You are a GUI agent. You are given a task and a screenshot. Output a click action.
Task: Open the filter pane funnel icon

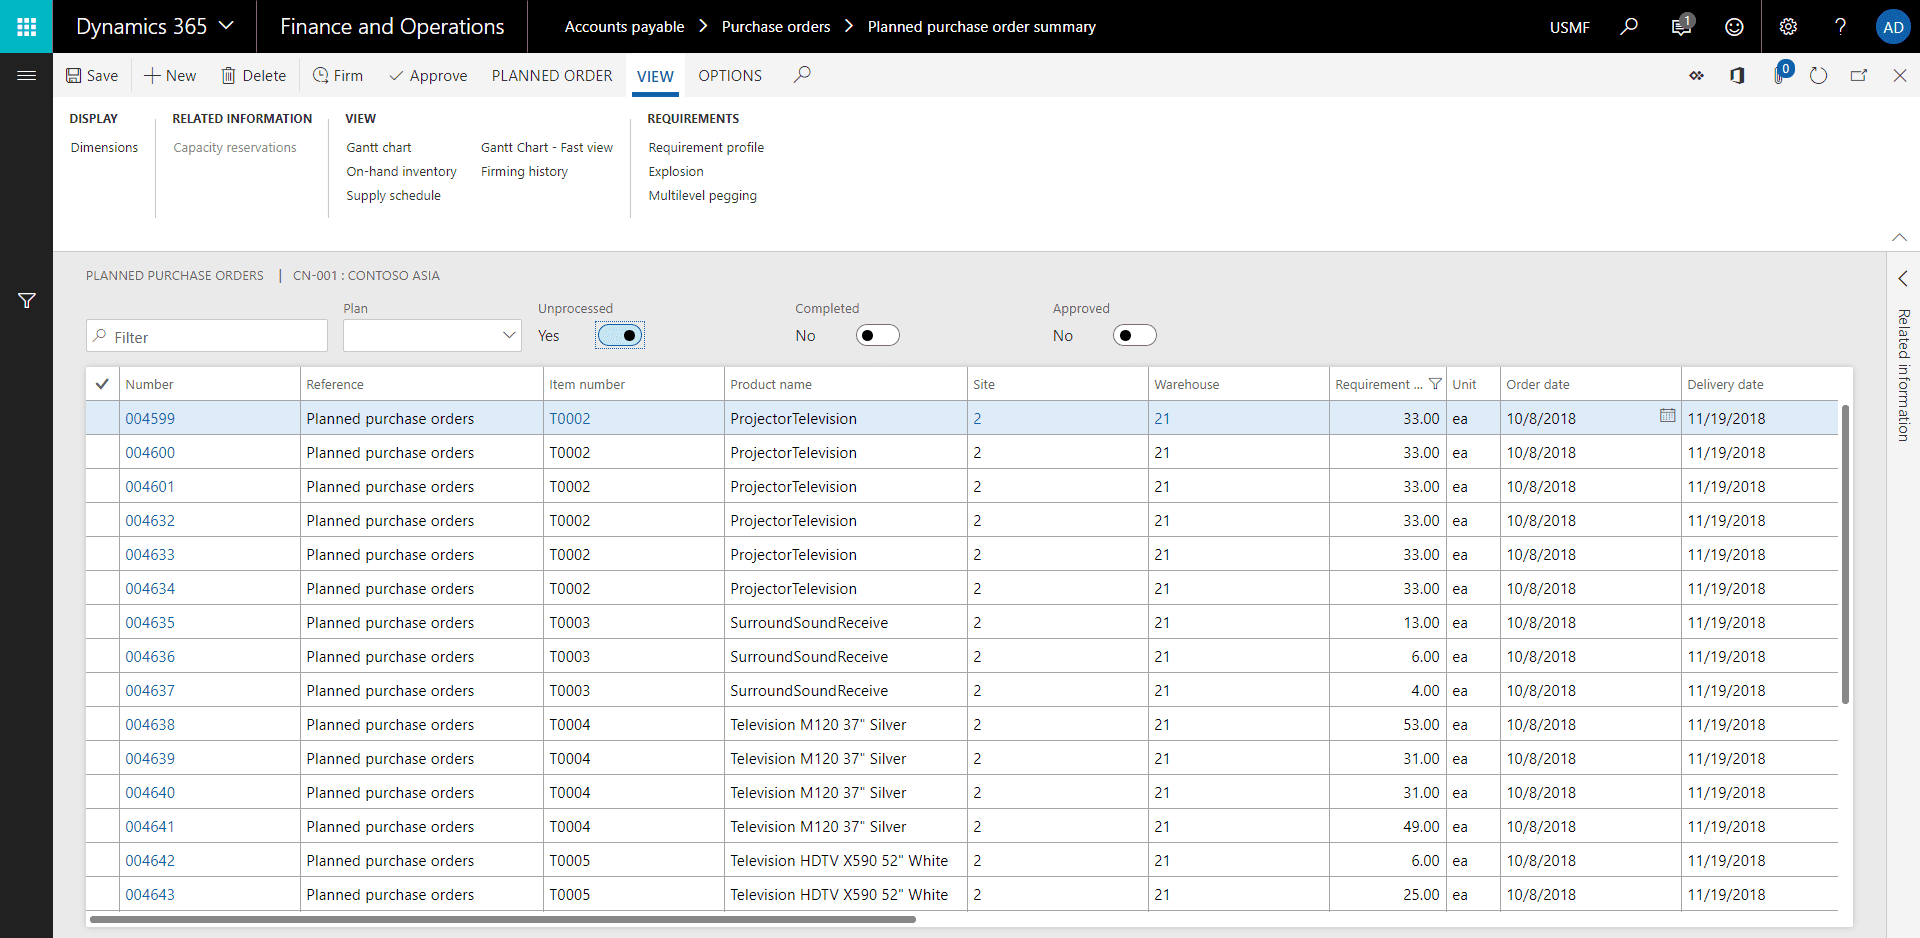27,301
